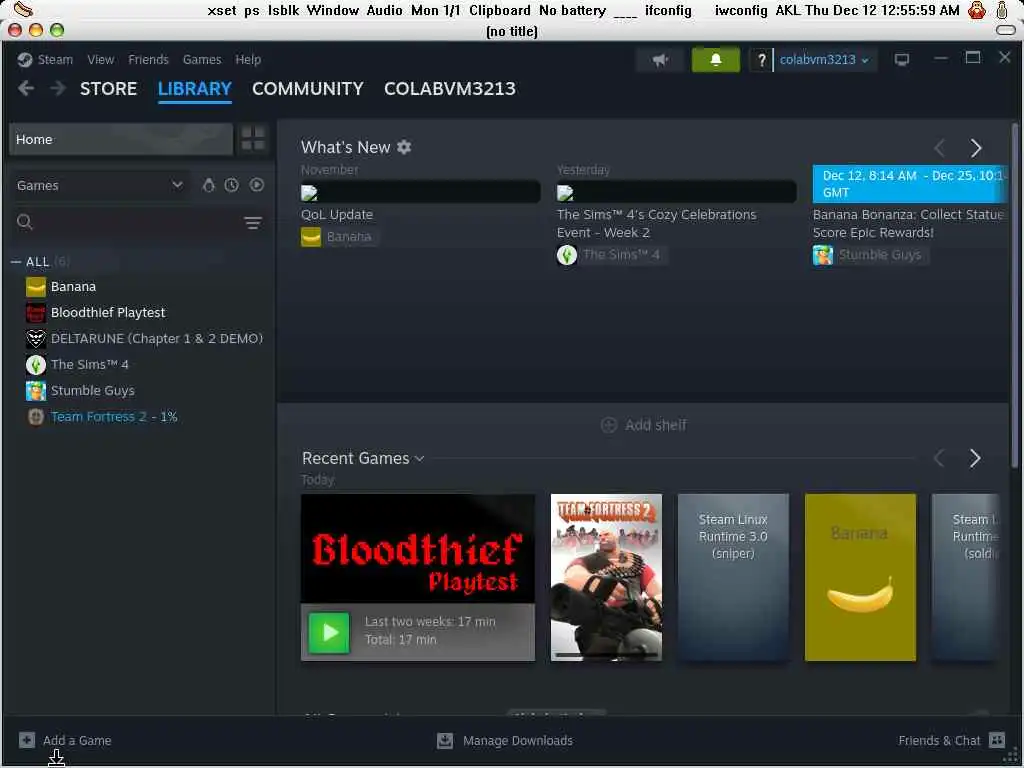Show next What's New items arrow
This screenshot has height=768, width=1024.
[x=976, y=148]
